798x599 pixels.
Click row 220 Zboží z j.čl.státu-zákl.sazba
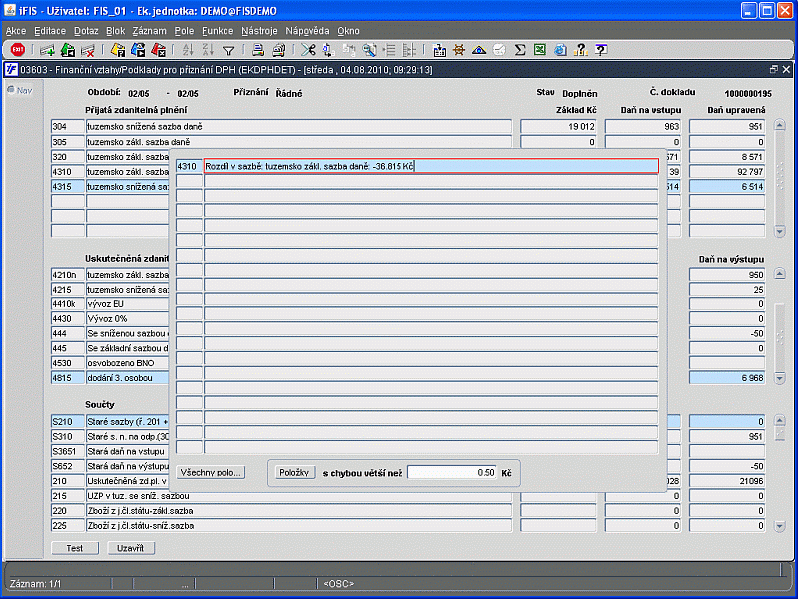[x=281, y=510]
